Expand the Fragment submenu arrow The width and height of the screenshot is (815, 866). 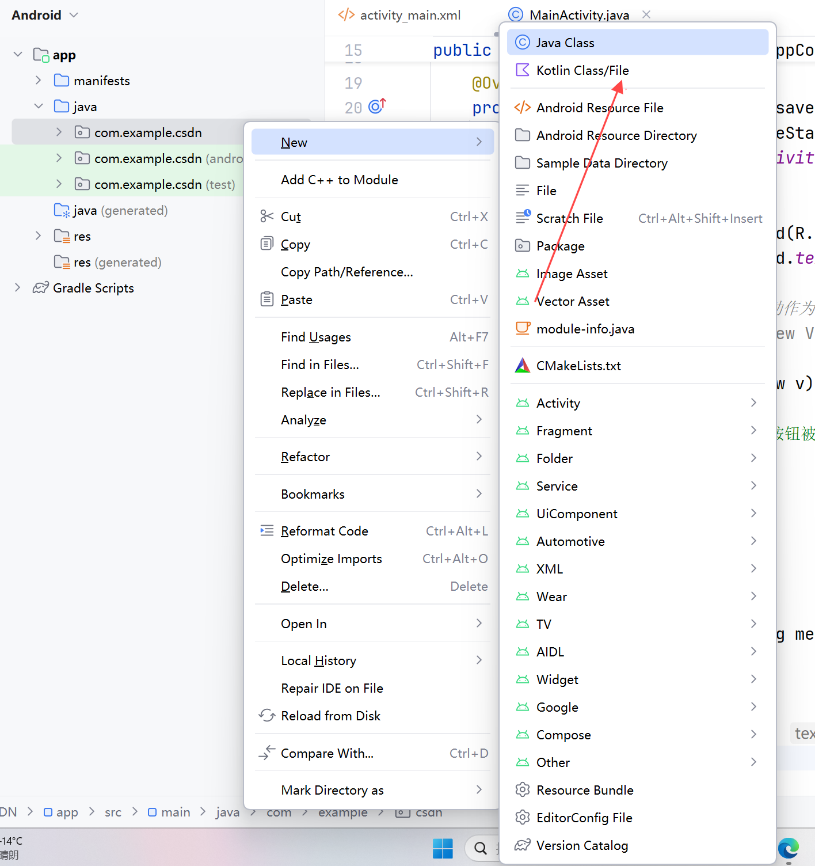pyautogui.click(x=754, y=430)
